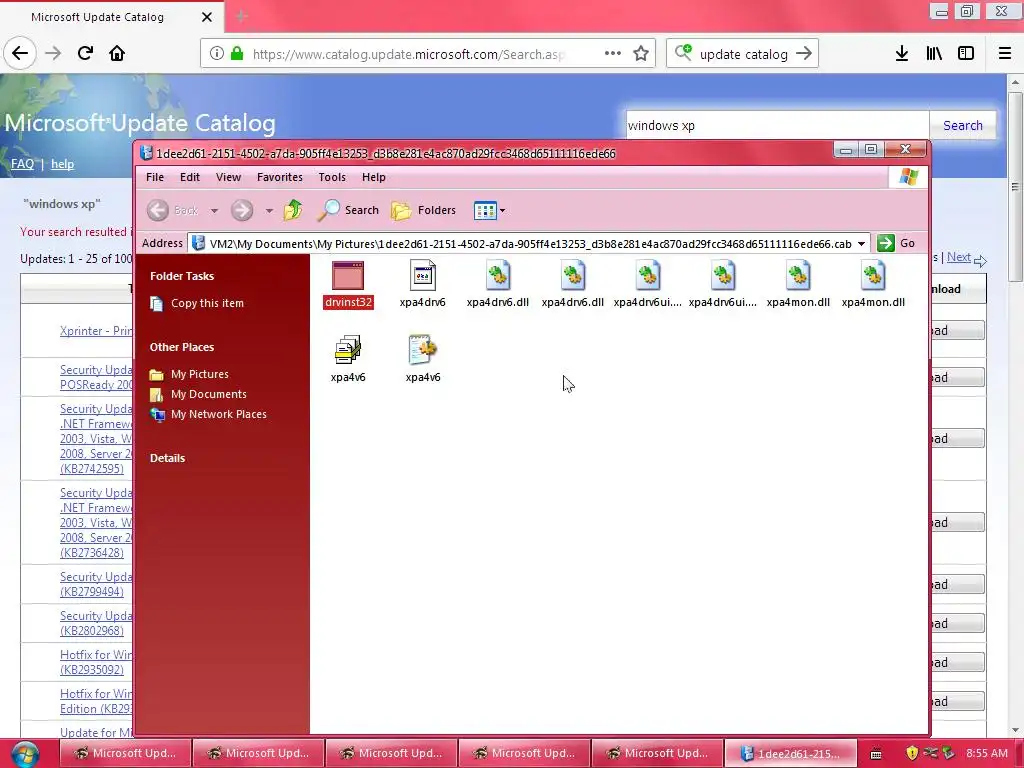Click the 8:55 AM taskbar clock
1024x768 pixels.
(987, 753)
